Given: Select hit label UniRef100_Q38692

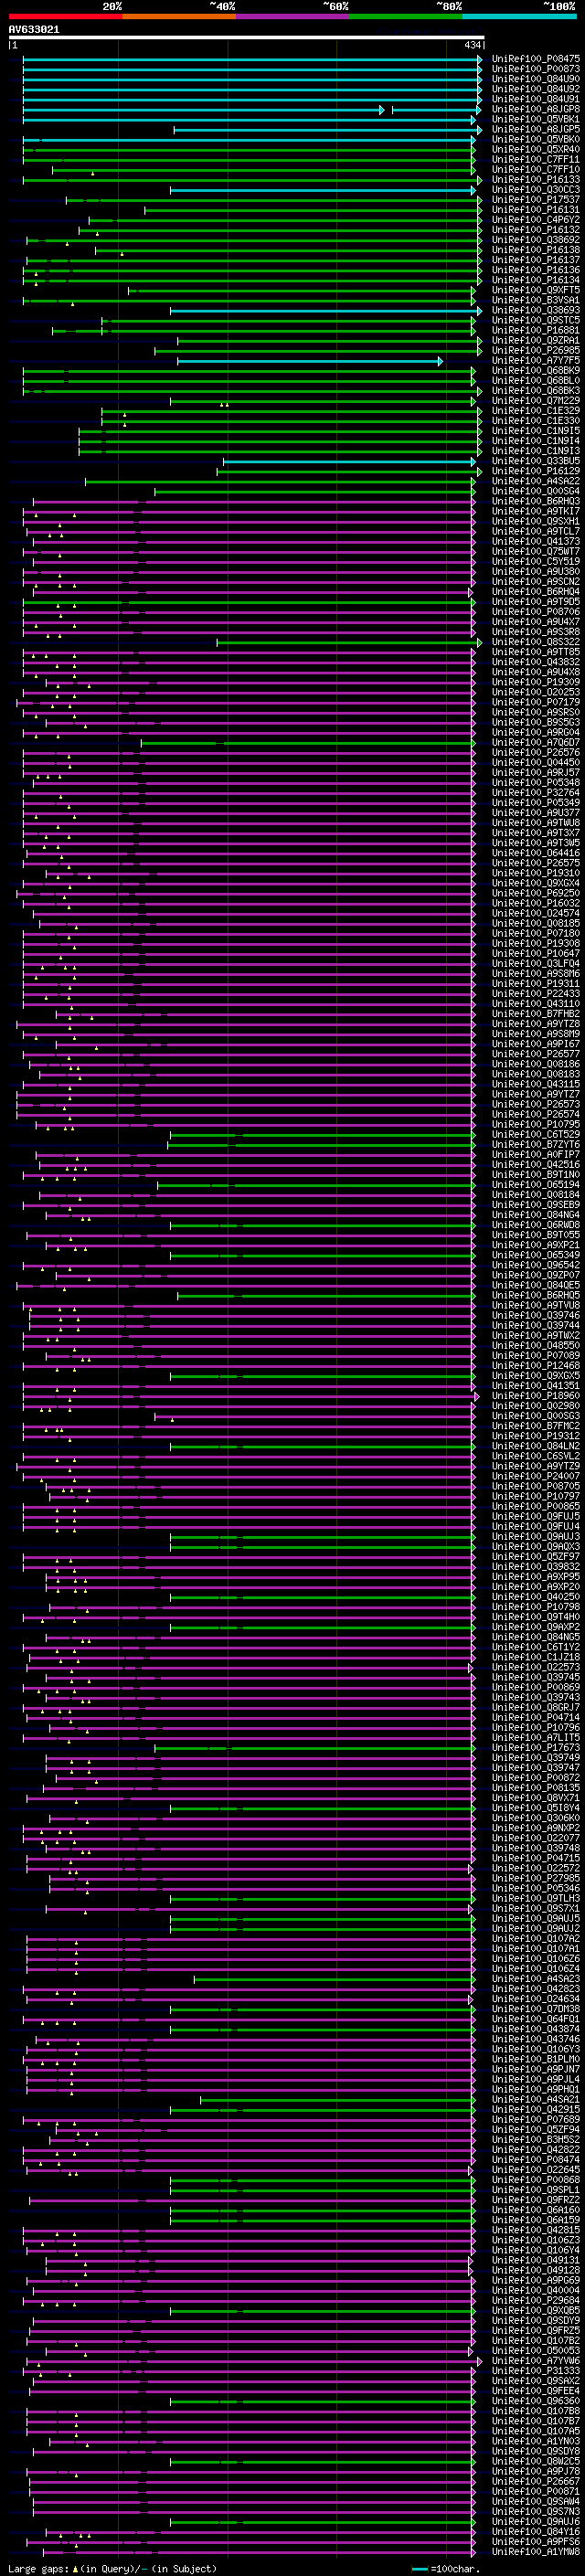Looking at the screenshot, I should tap(535, 240).
